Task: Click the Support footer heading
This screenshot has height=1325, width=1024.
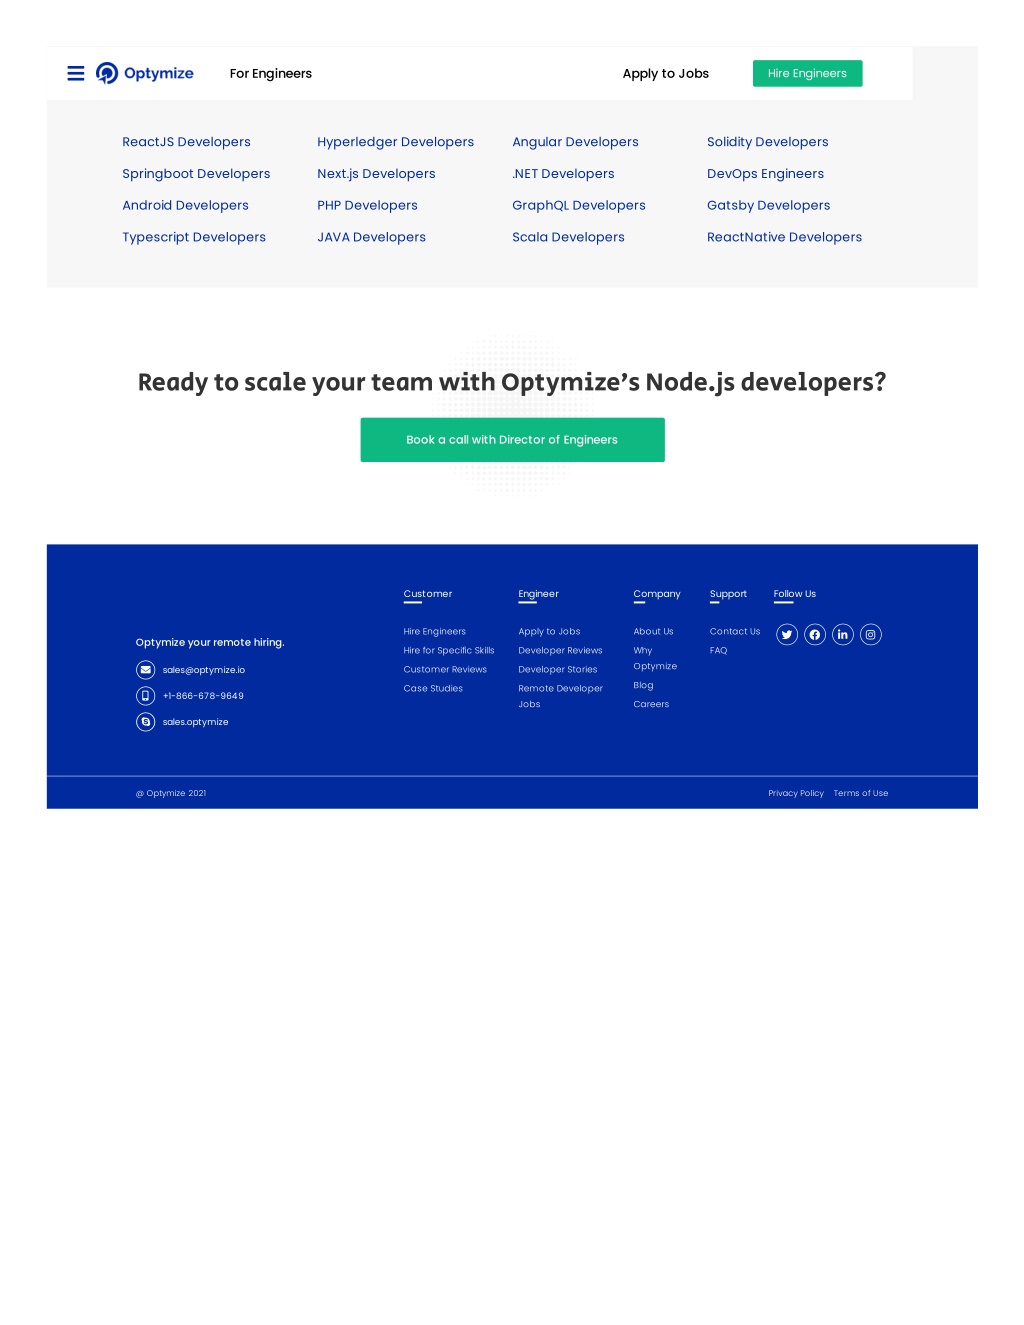Action: (729, 594)
